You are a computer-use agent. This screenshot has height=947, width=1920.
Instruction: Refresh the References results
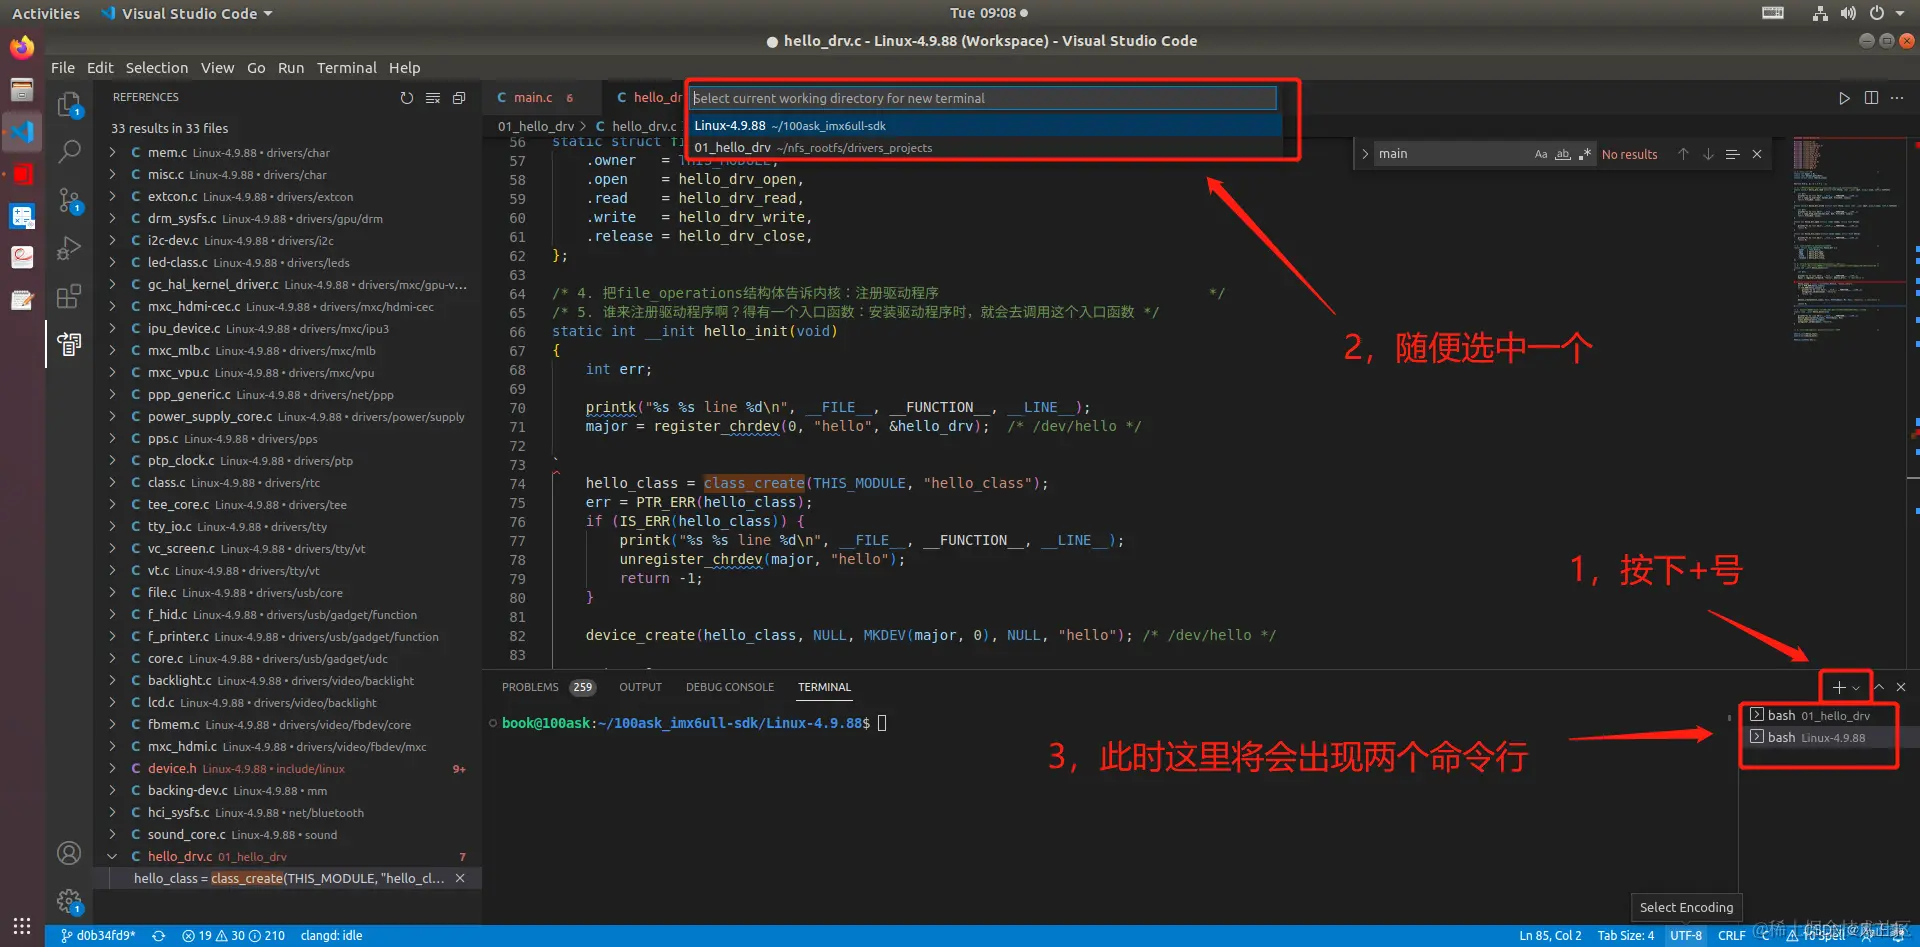tap(406, 98)
